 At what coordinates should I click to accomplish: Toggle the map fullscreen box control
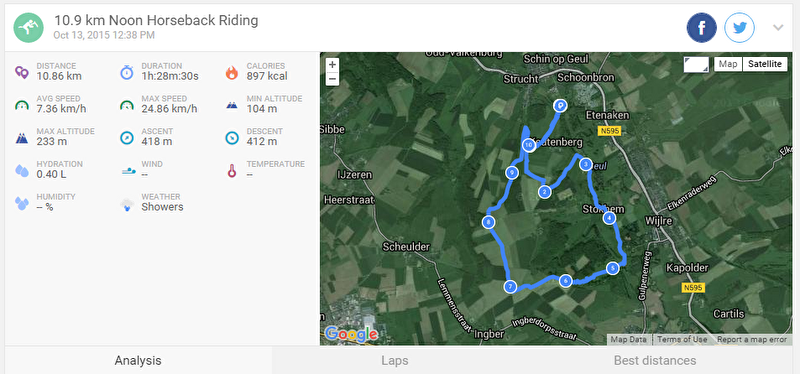click(696, 64)
